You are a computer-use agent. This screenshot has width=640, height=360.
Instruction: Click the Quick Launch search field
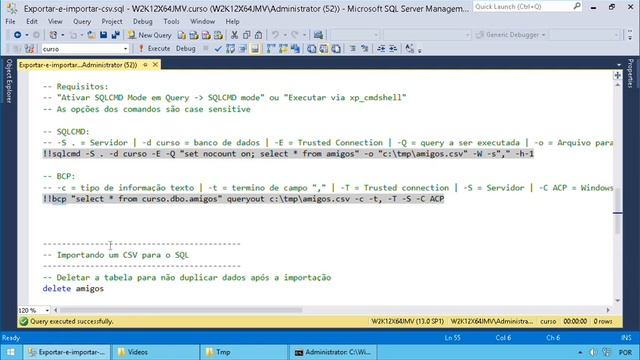click(x=527, y=7)
